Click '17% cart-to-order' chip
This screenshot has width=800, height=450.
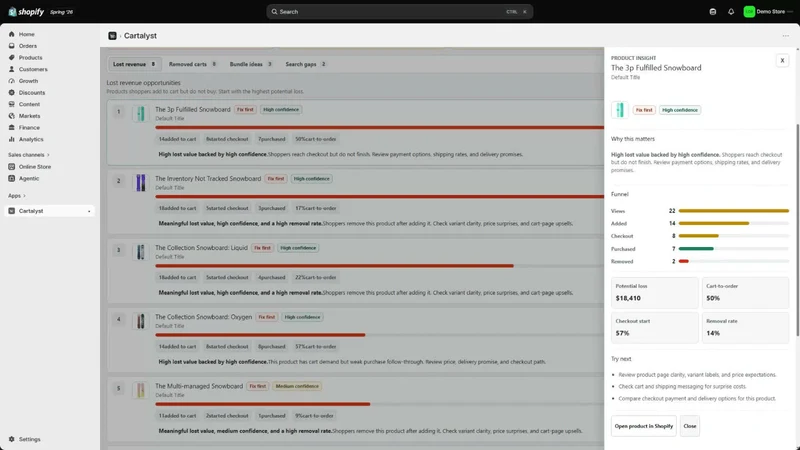[x=315, y=208]
